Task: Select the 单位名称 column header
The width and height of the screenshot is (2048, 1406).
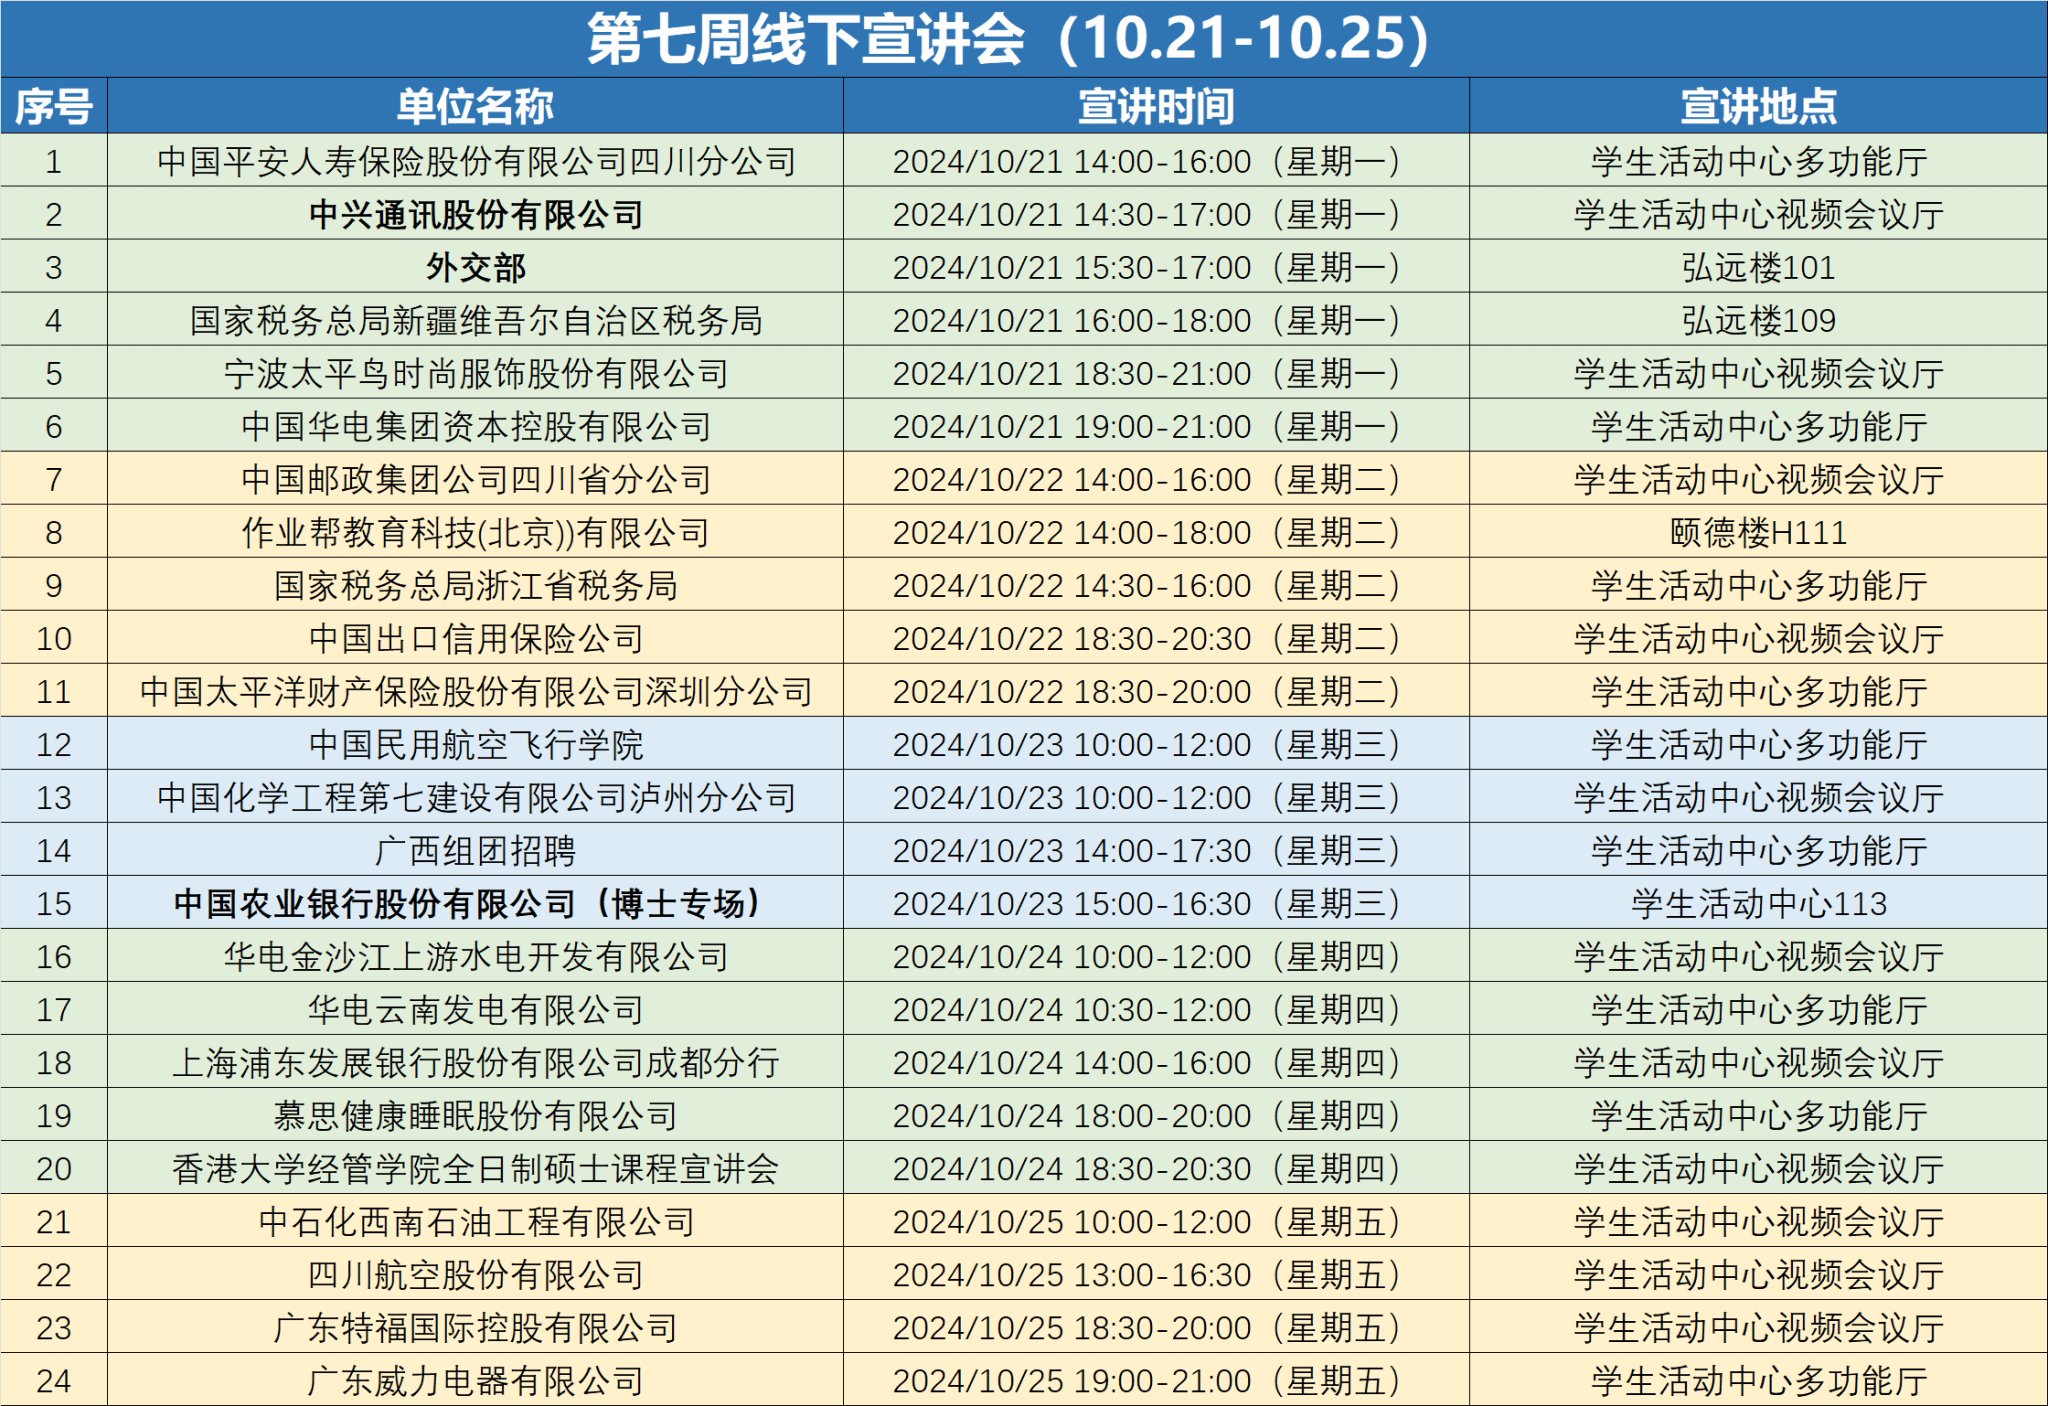Action: (475, 106)
